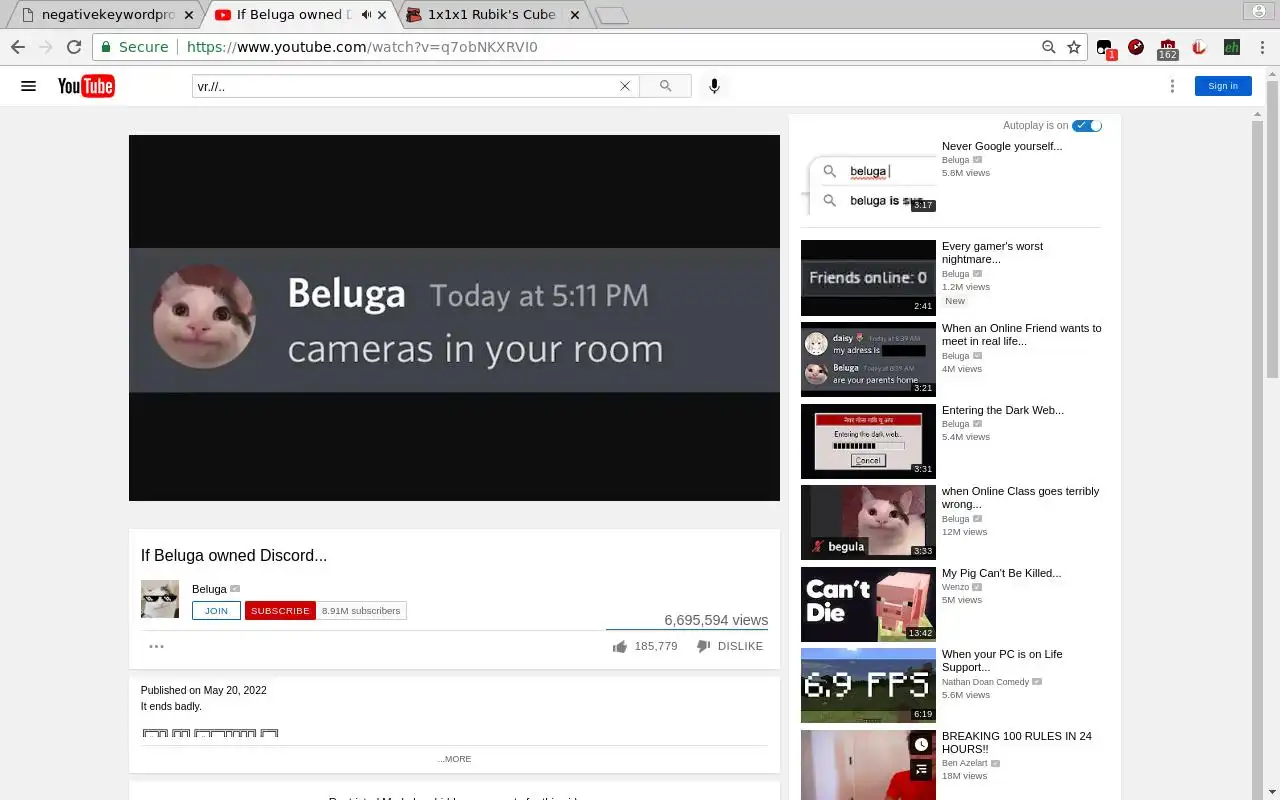Open Online Class goes wrong thumbnail
1280x800 pixels.
tap(868, 522)
